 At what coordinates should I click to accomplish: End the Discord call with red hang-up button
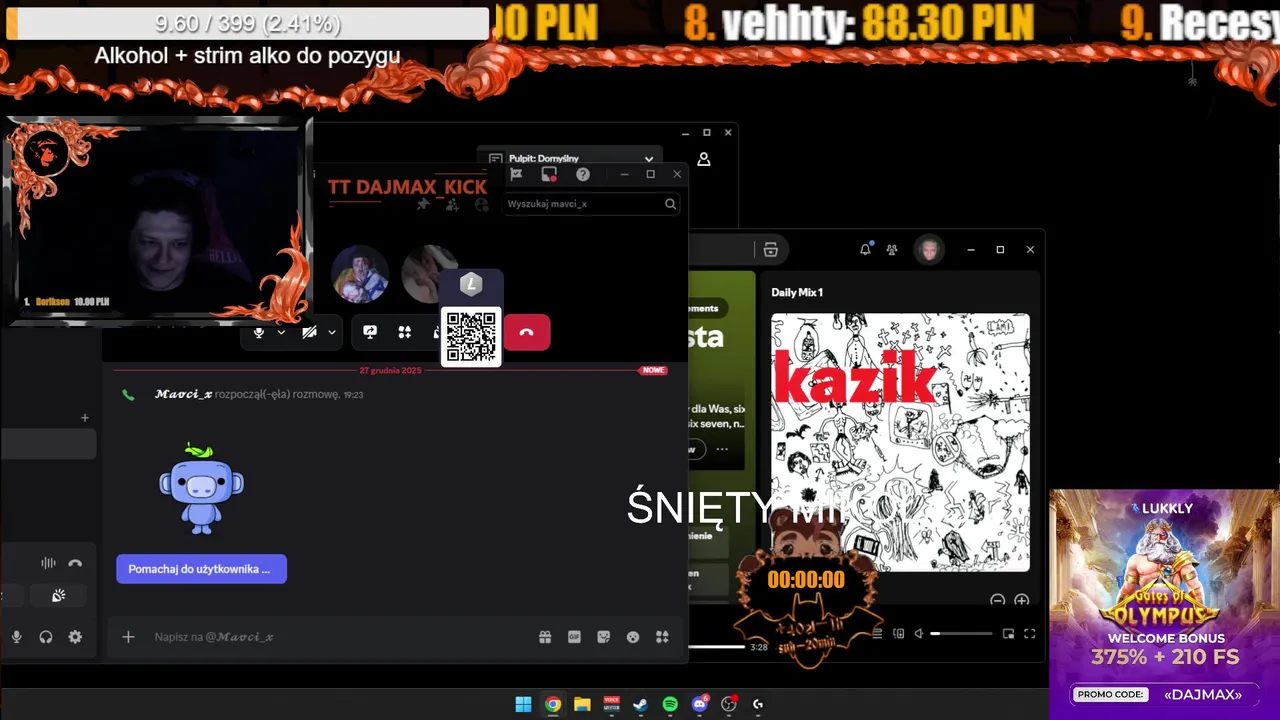pos(527,332)
